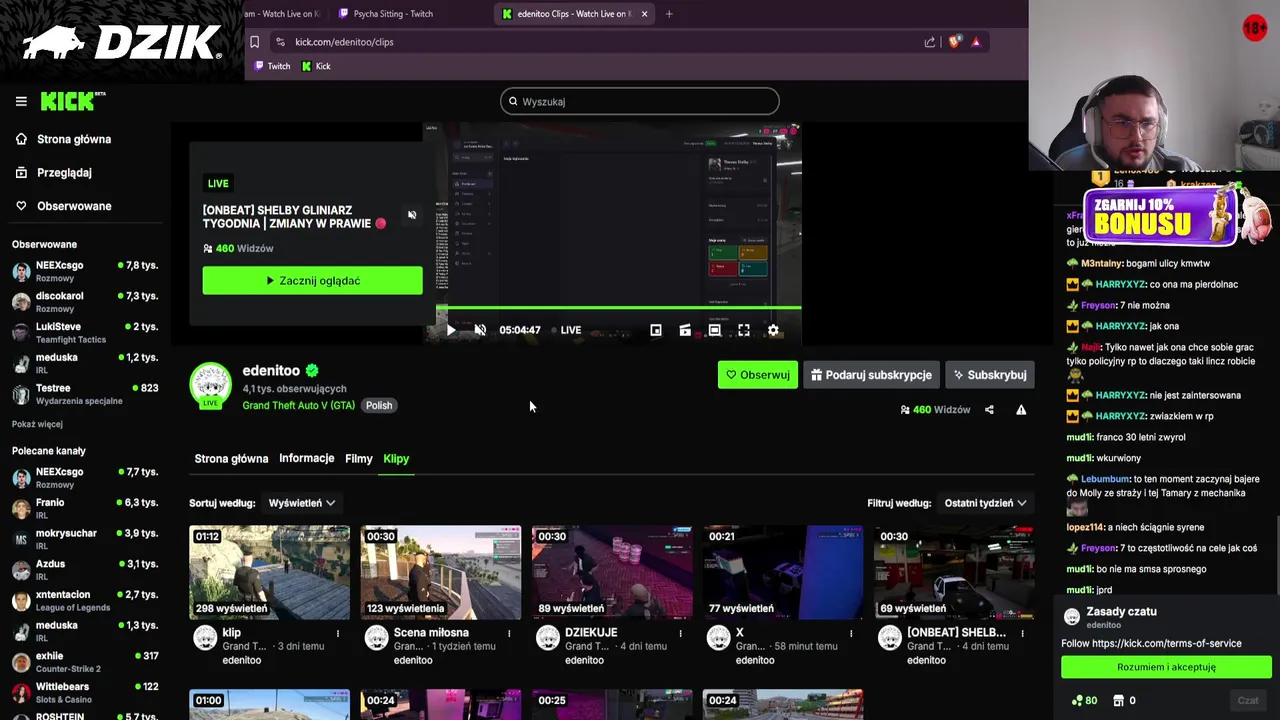Focus the Wyszukaj search field

[640, 101]
